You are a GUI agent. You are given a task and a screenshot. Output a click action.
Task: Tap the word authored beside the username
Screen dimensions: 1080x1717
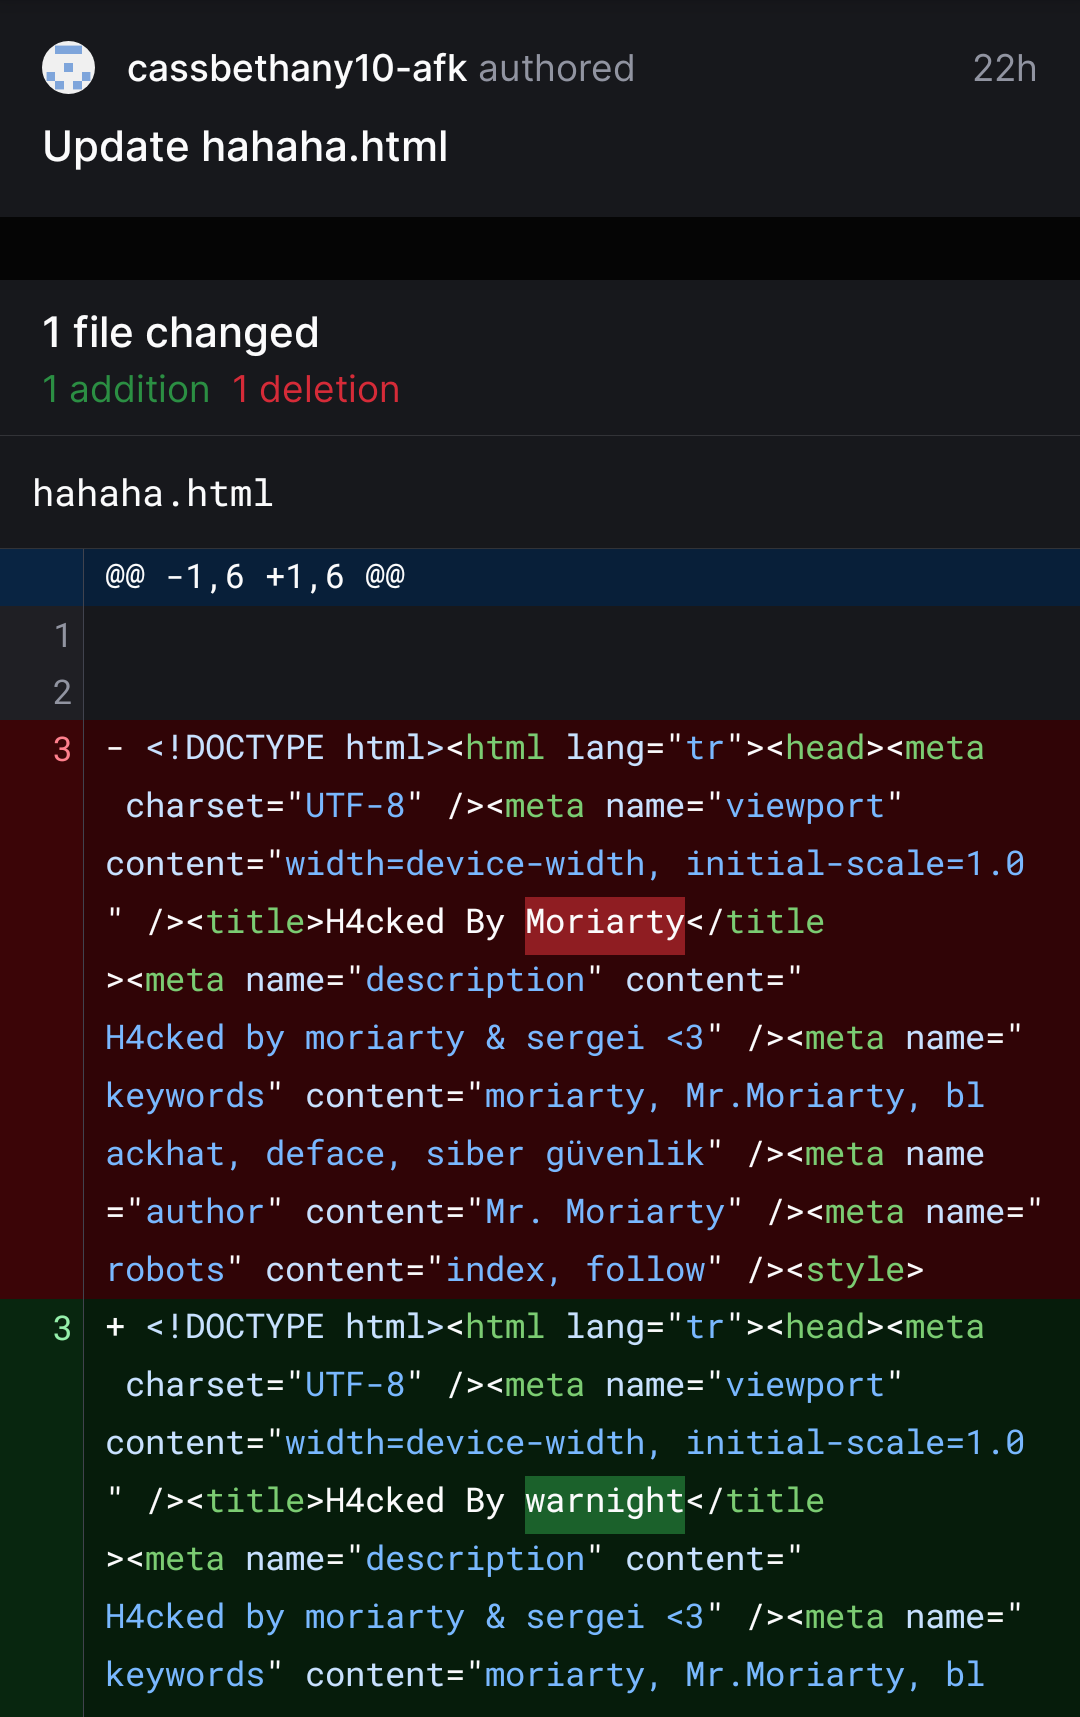point(556,68)
